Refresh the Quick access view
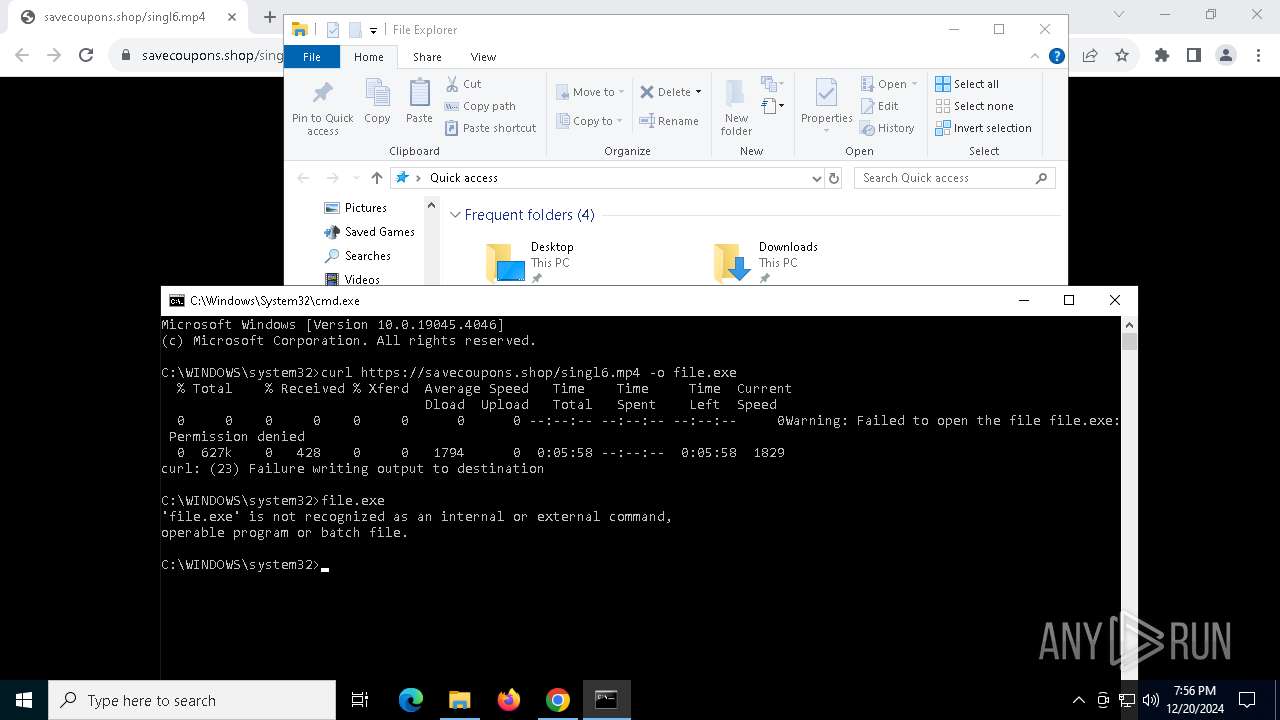This screenshot has height=720, width=1280. click(835, 178)
